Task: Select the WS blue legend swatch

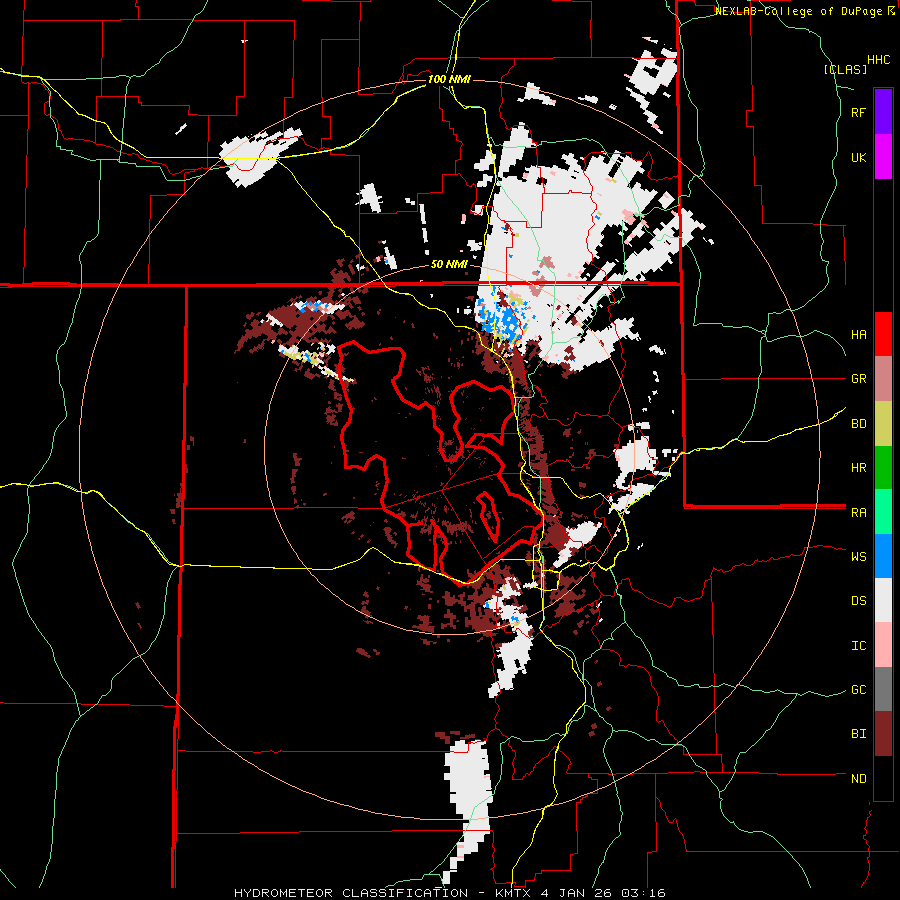Action: (883, 556)
